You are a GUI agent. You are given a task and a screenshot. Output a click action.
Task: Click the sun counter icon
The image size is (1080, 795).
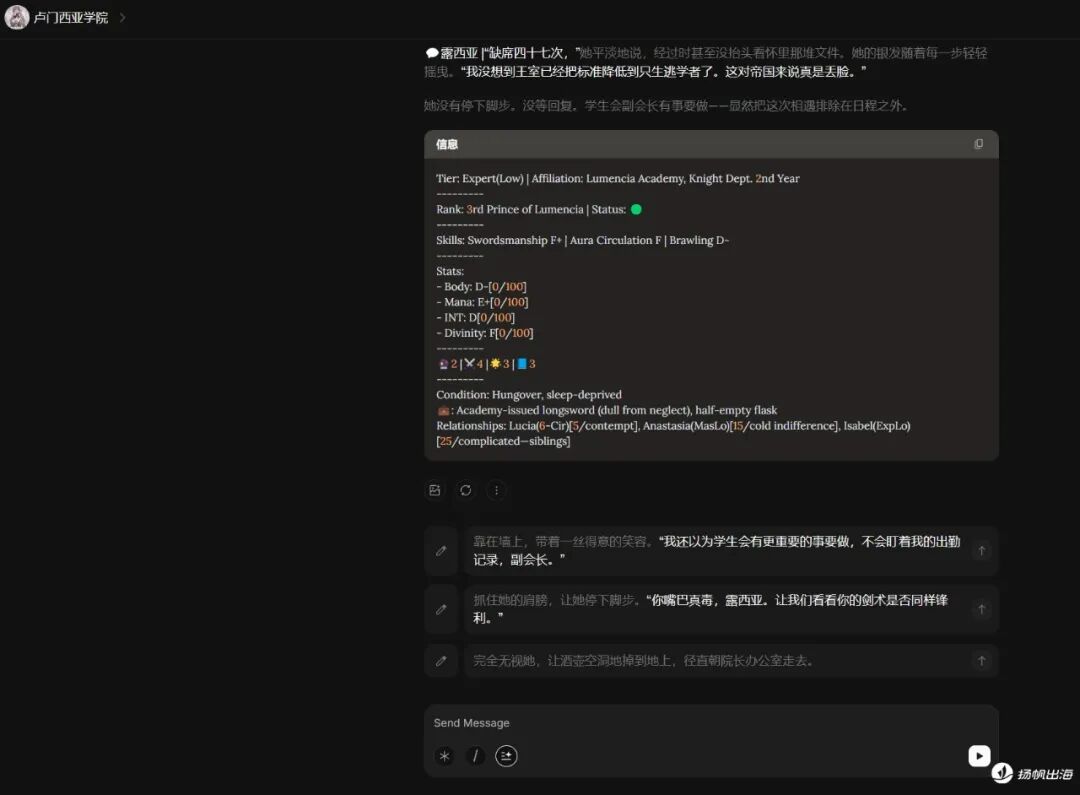pos(495,364)
